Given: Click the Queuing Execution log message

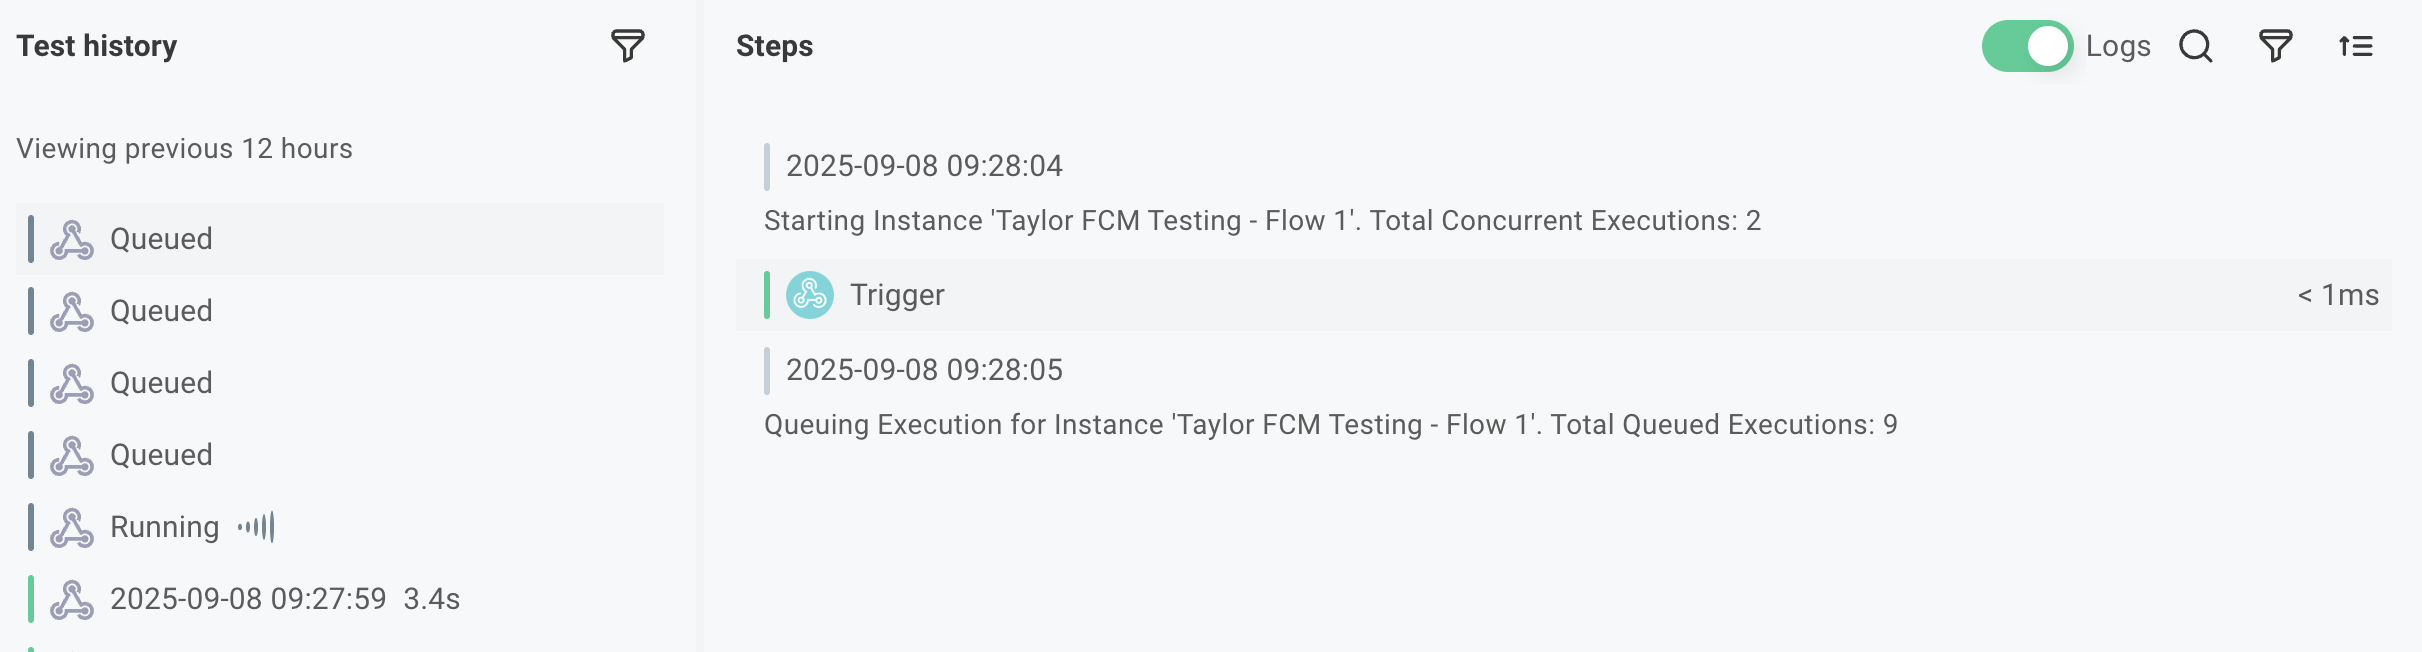Looking at the screenshot, I should [x=1330, y=425].
